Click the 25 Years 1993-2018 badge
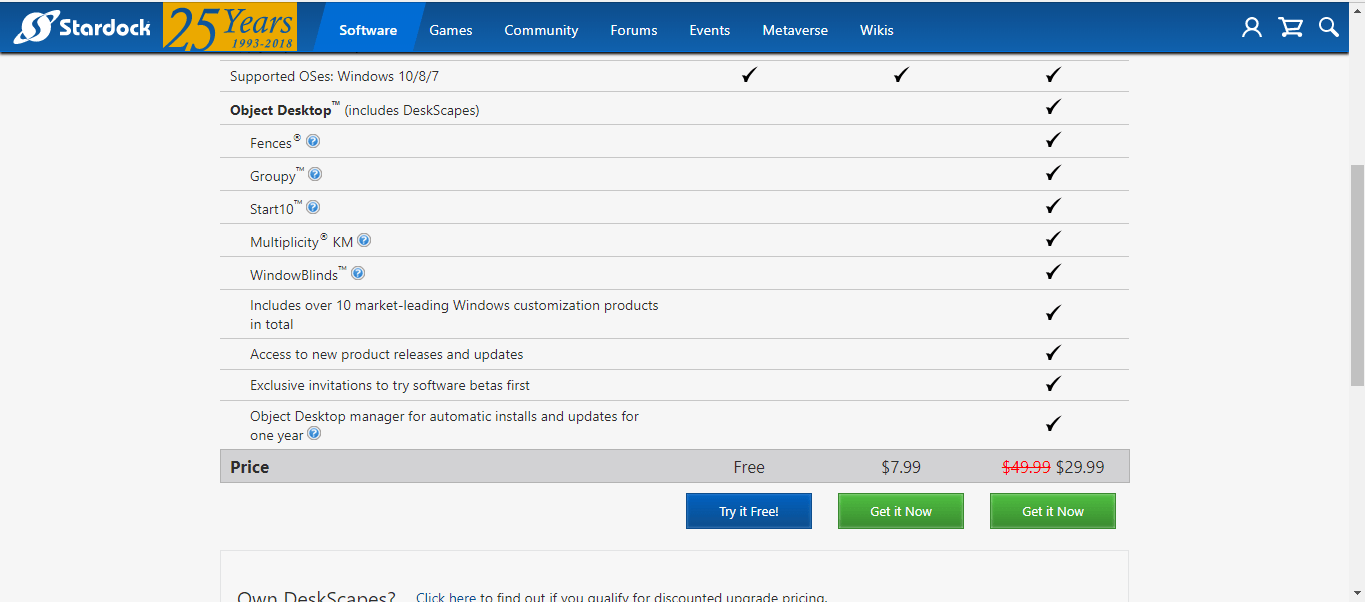1365x602 pixels. coord(230,28)
